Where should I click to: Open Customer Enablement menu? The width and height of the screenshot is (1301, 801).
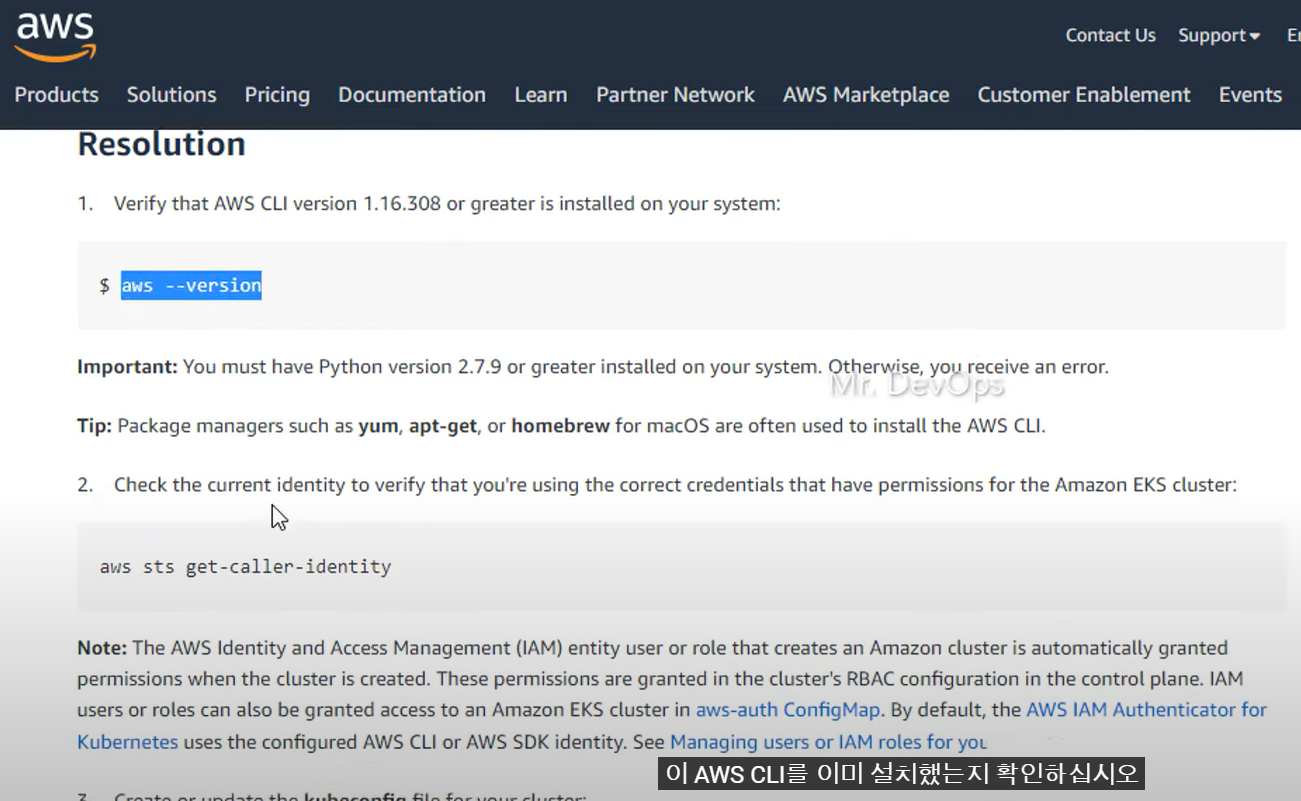(1084, 94)
